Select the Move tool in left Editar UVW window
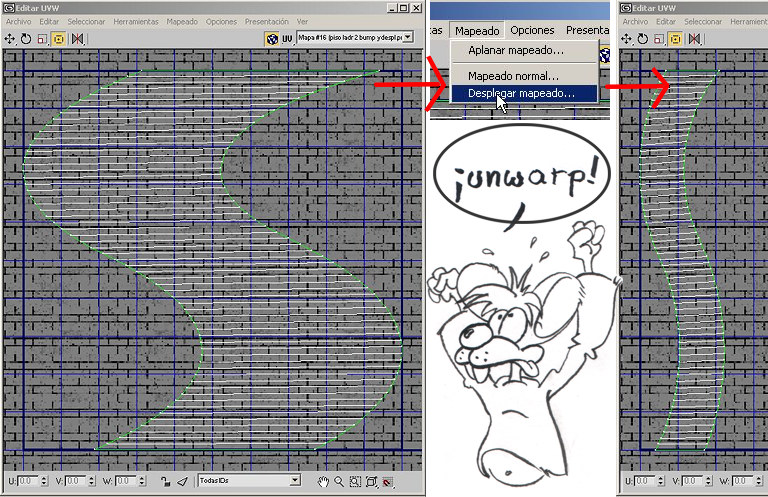 (x=9, y=39)
